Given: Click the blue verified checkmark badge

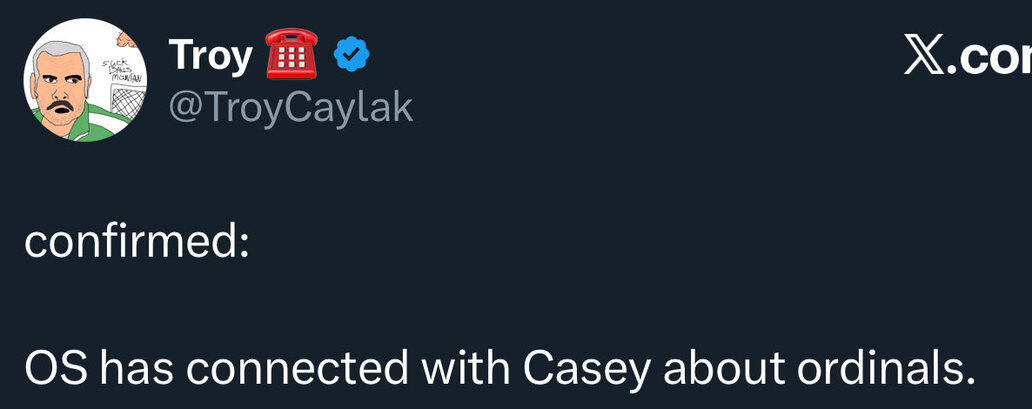Looking at the screenshot, I should [x=351, y=57].
